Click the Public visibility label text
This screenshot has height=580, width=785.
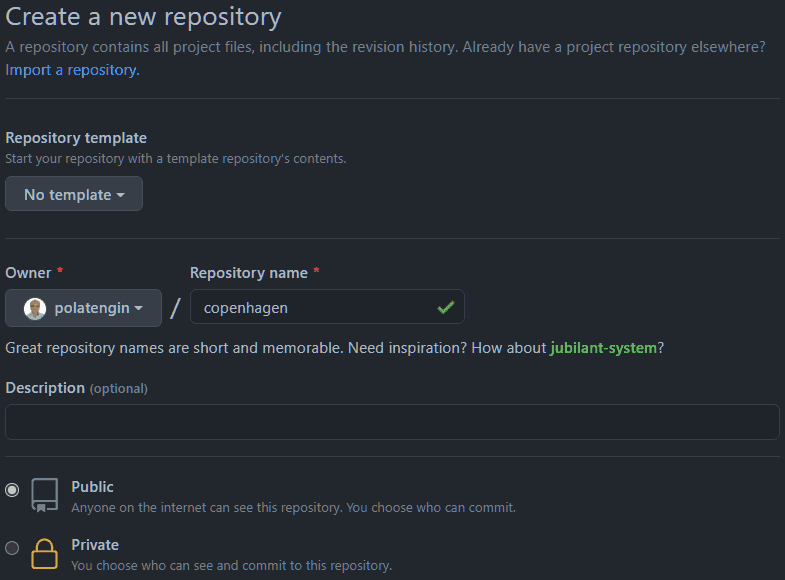(92, 487)
